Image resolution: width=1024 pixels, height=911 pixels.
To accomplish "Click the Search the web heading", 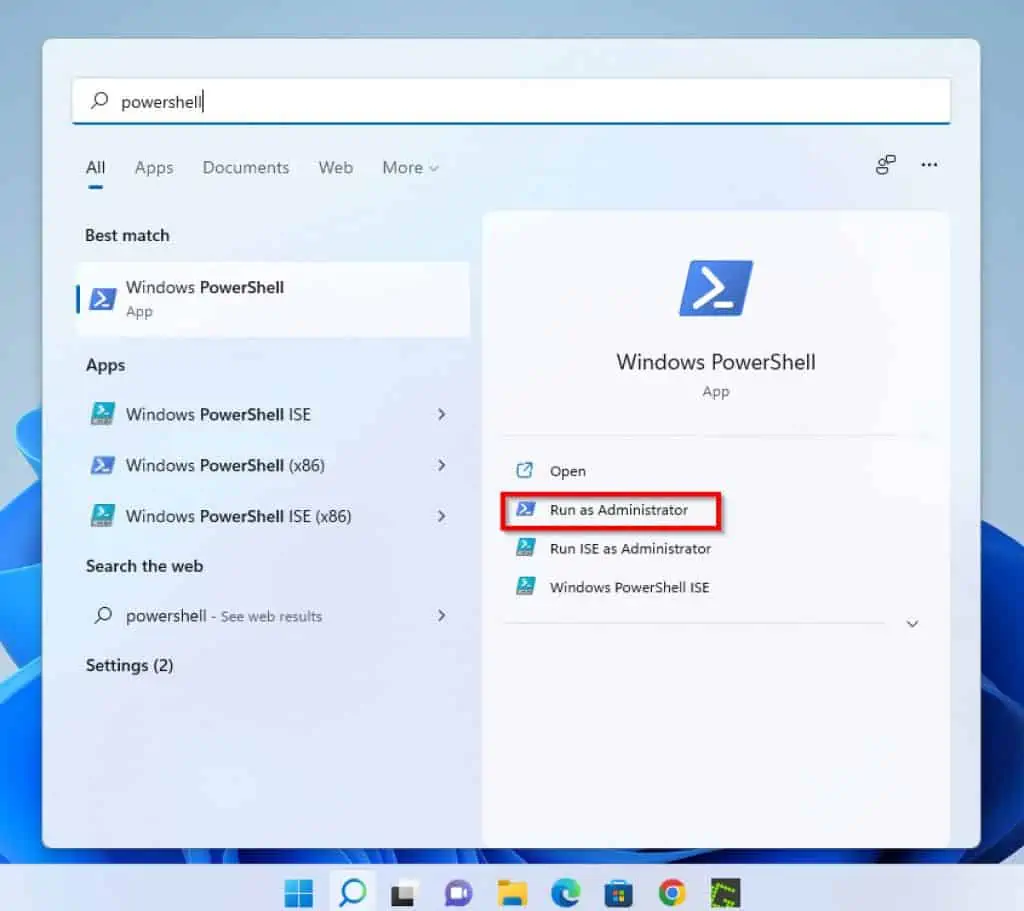I will [144, 566].
